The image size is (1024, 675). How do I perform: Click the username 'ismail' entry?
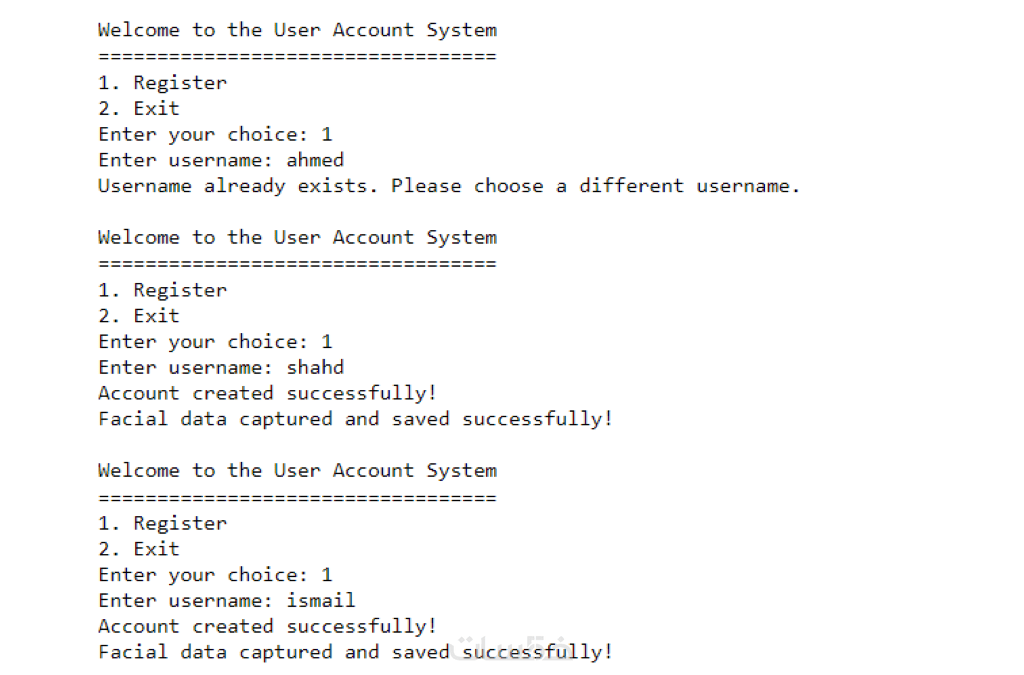click(320, 600)
